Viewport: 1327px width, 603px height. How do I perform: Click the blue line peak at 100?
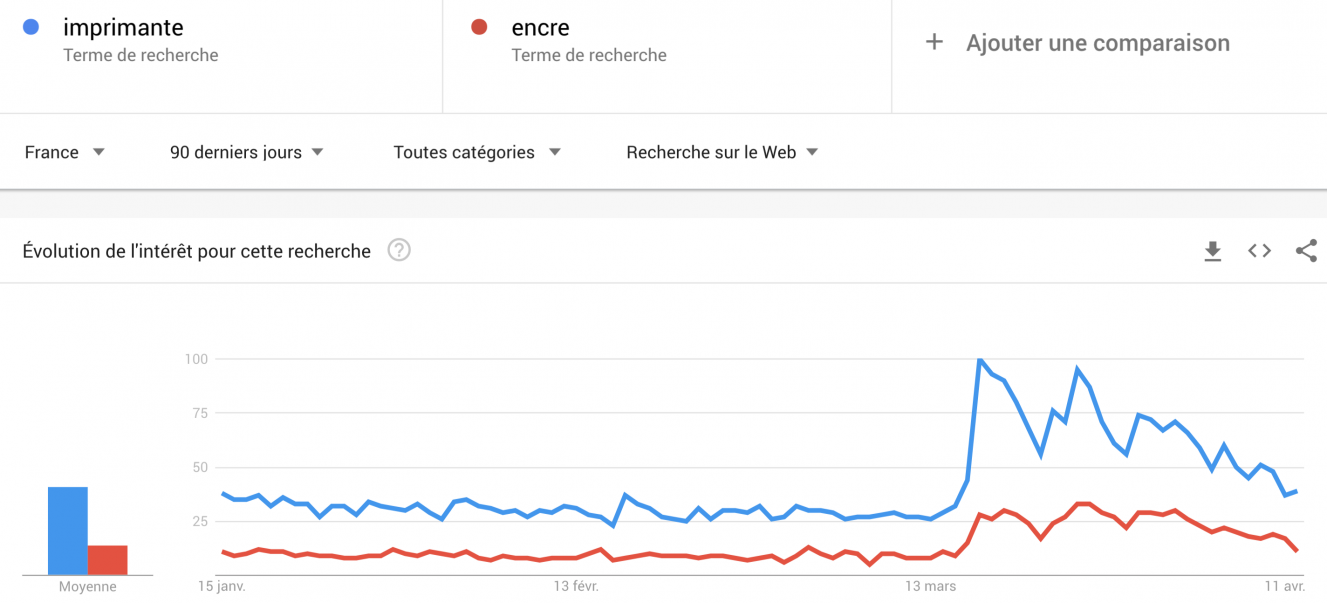(x=979, y=359)
